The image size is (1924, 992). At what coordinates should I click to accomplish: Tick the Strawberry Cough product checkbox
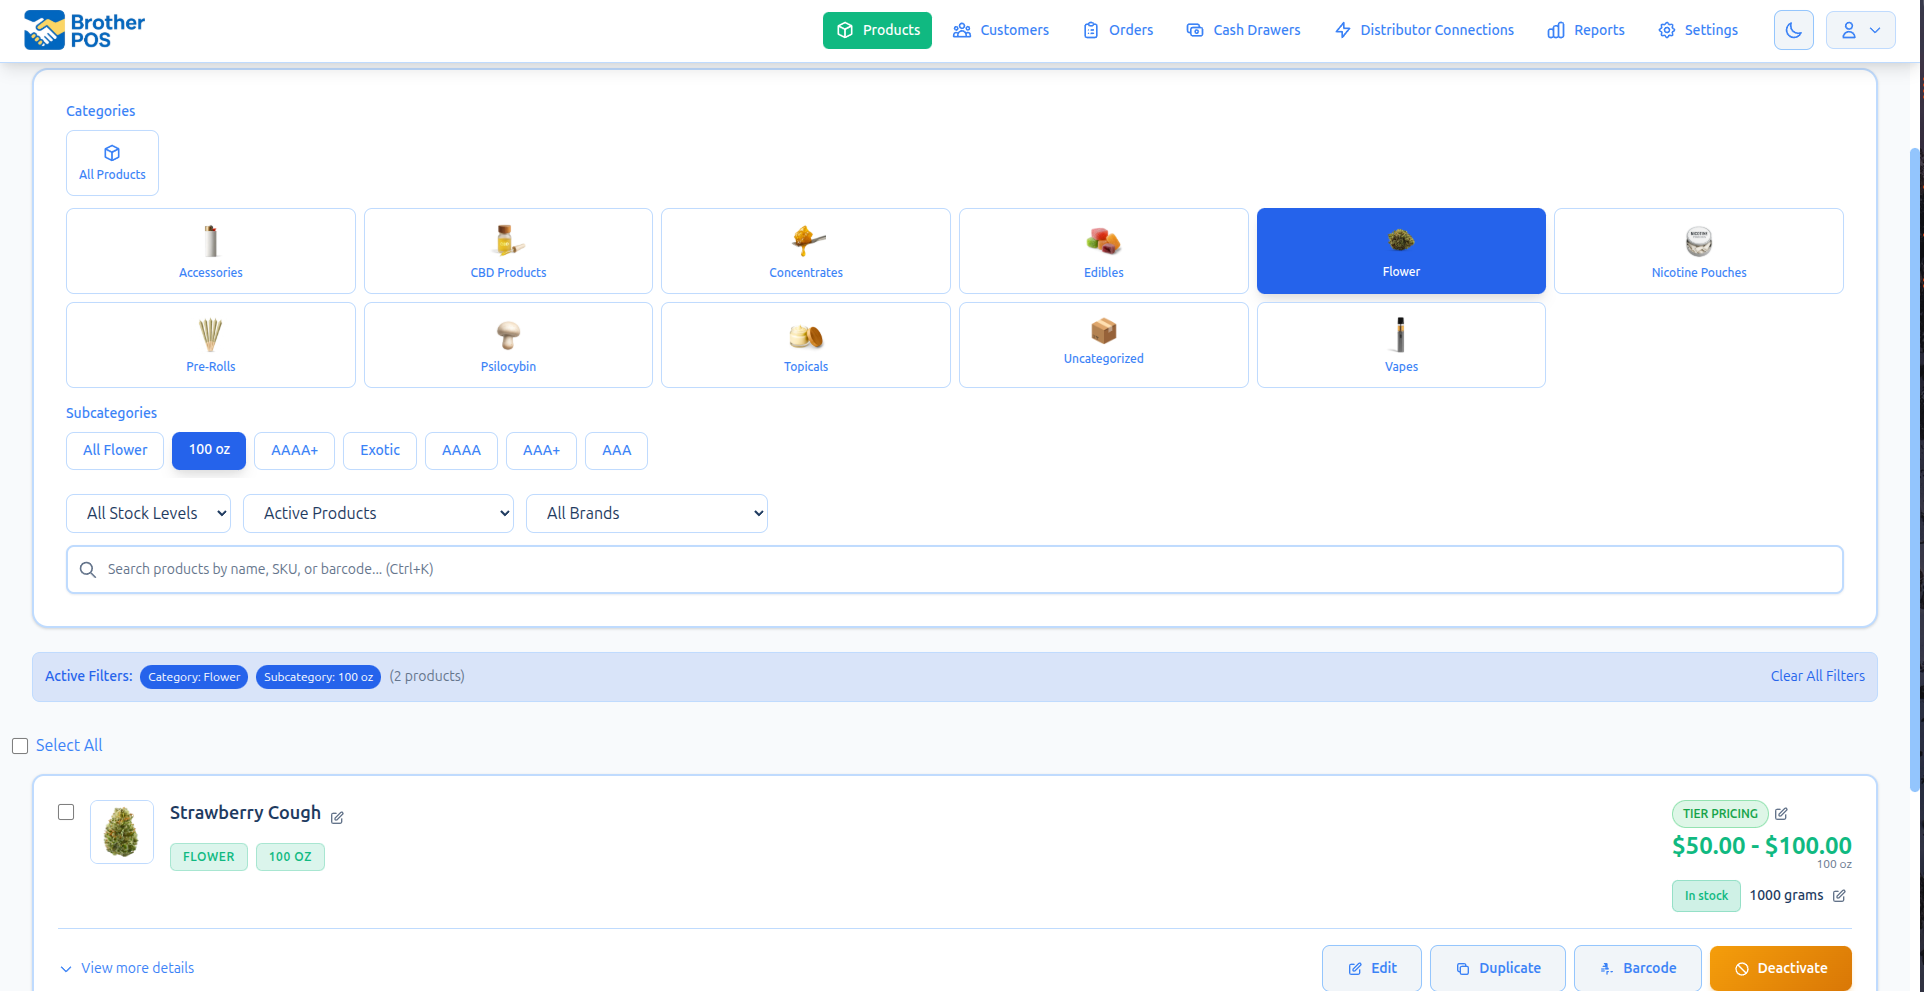tap(66, 812)
